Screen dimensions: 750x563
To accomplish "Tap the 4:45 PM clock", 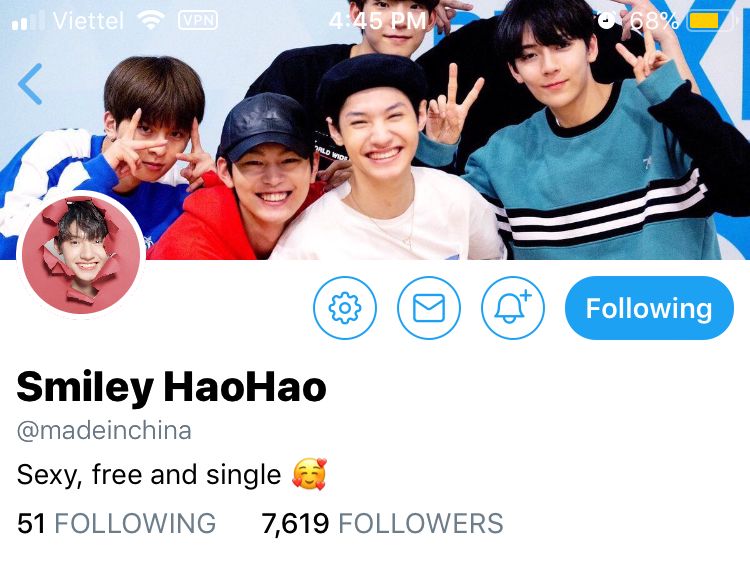I will pos(377,21).
